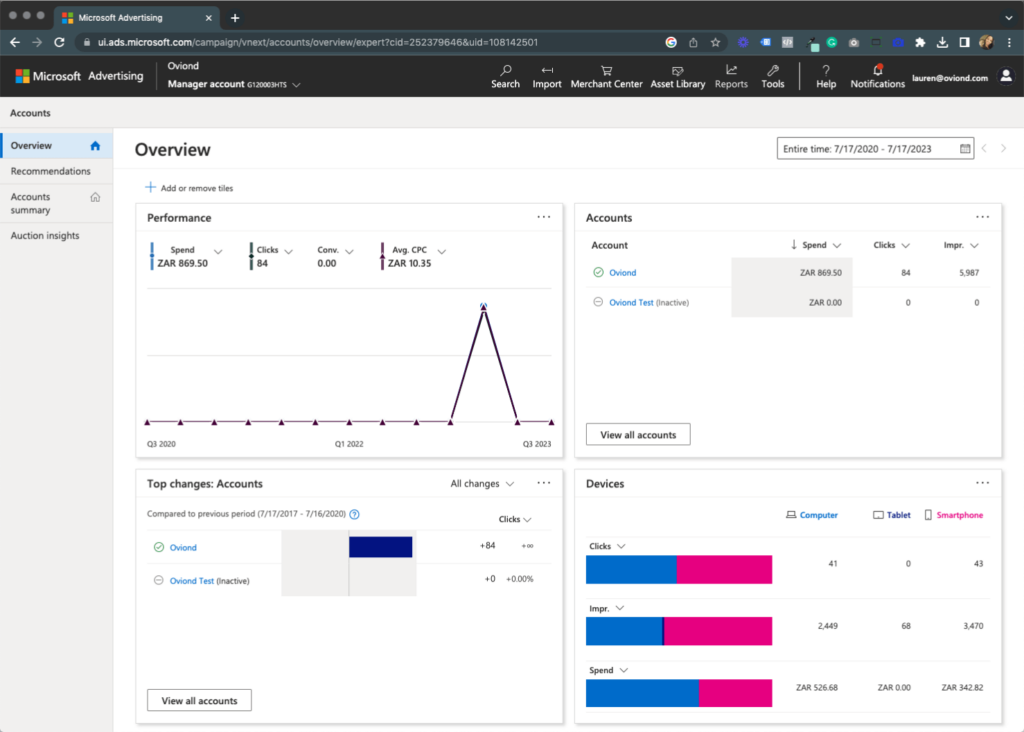1024x732 pixels.
Task: Open the All changes filter dropdown
Action: click(x=482, y=484)
